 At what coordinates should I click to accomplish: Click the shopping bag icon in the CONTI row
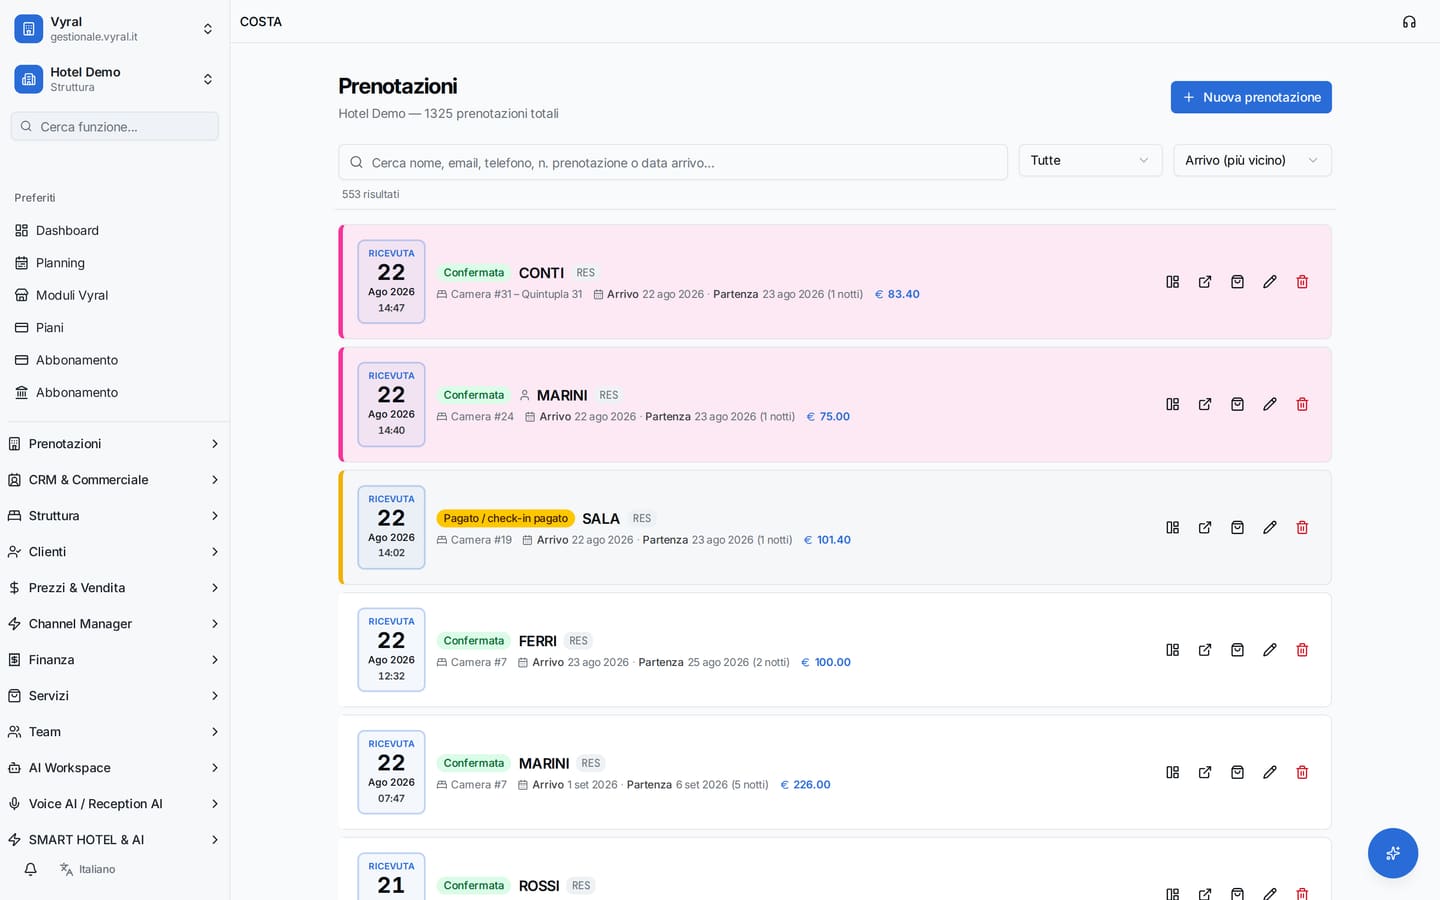pos(1237,282)
